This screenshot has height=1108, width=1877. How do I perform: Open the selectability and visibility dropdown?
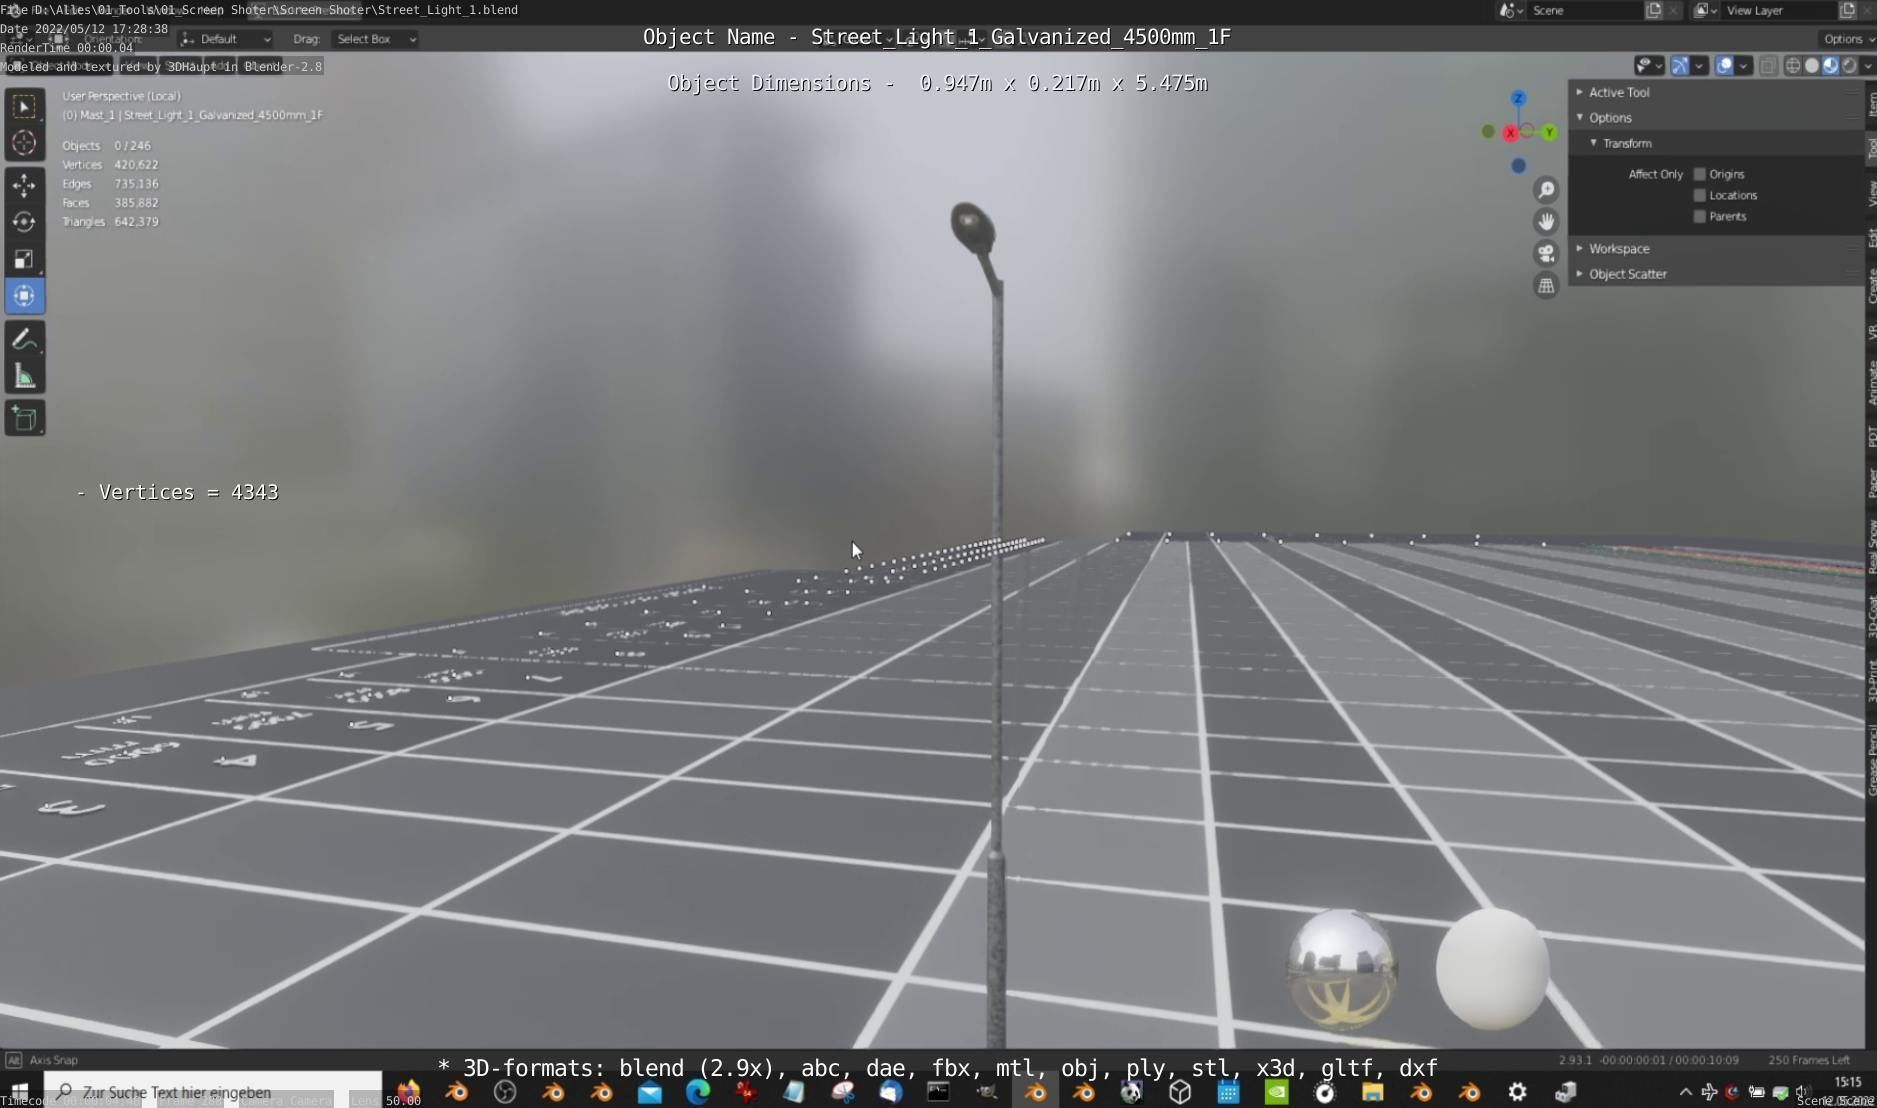pyautogui.click(x=1648, y=66)
